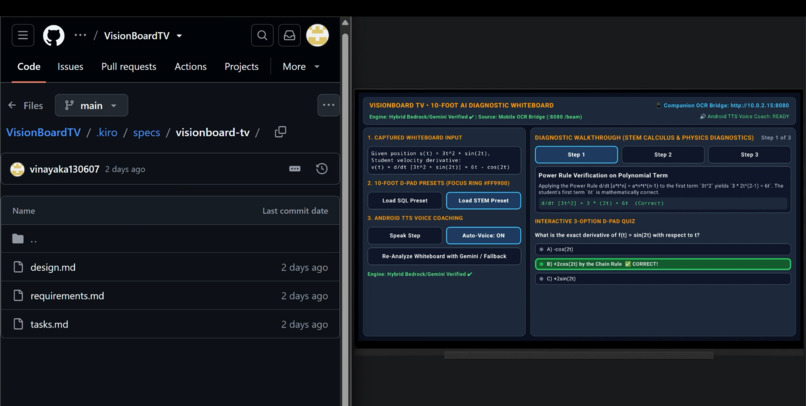This screenshot has height=406, width=806.
Task: Click the captured whiteboard input text box
Action: [444, 160]
